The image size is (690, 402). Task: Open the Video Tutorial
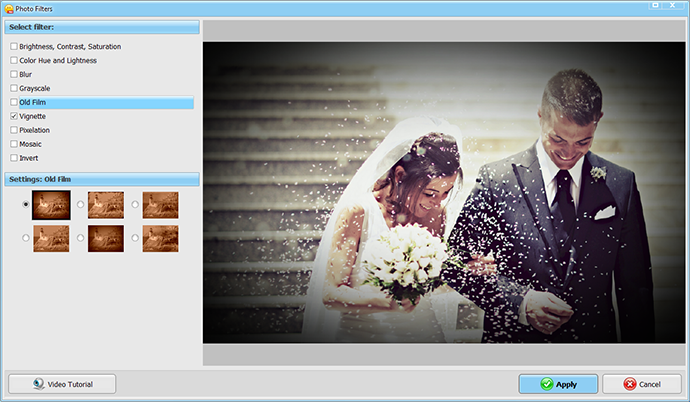(62, 384)
